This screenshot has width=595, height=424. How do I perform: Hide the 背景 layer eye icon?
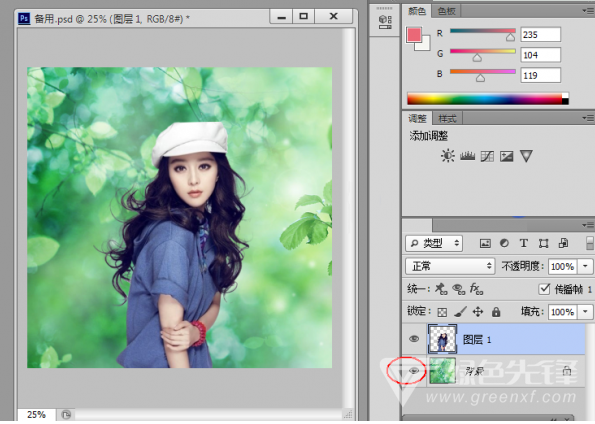click(x=414, y=371)
